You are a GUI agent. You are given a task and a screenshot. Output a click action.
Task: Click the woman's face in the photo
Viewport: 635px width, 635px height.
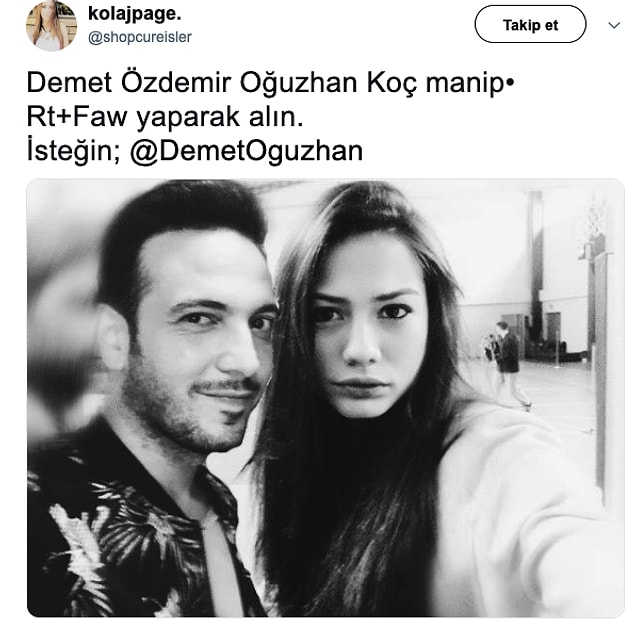pyautogui.click(x=364, y=328)
